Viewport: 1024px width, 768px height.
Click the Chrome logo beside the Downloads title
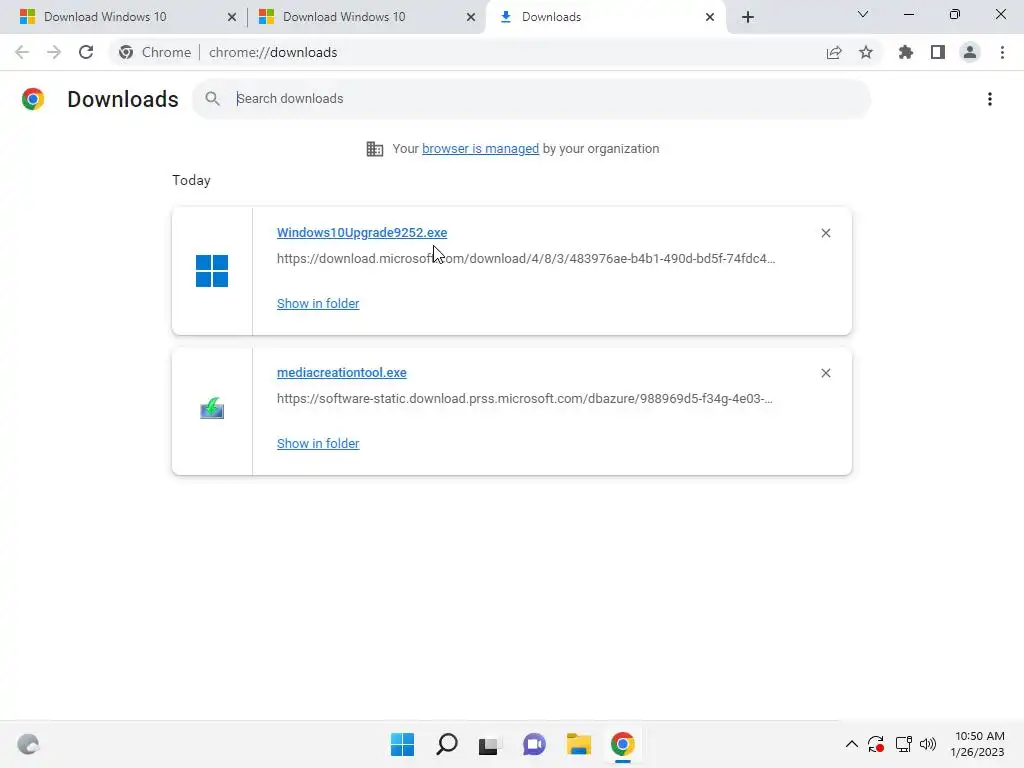[33, 99]
